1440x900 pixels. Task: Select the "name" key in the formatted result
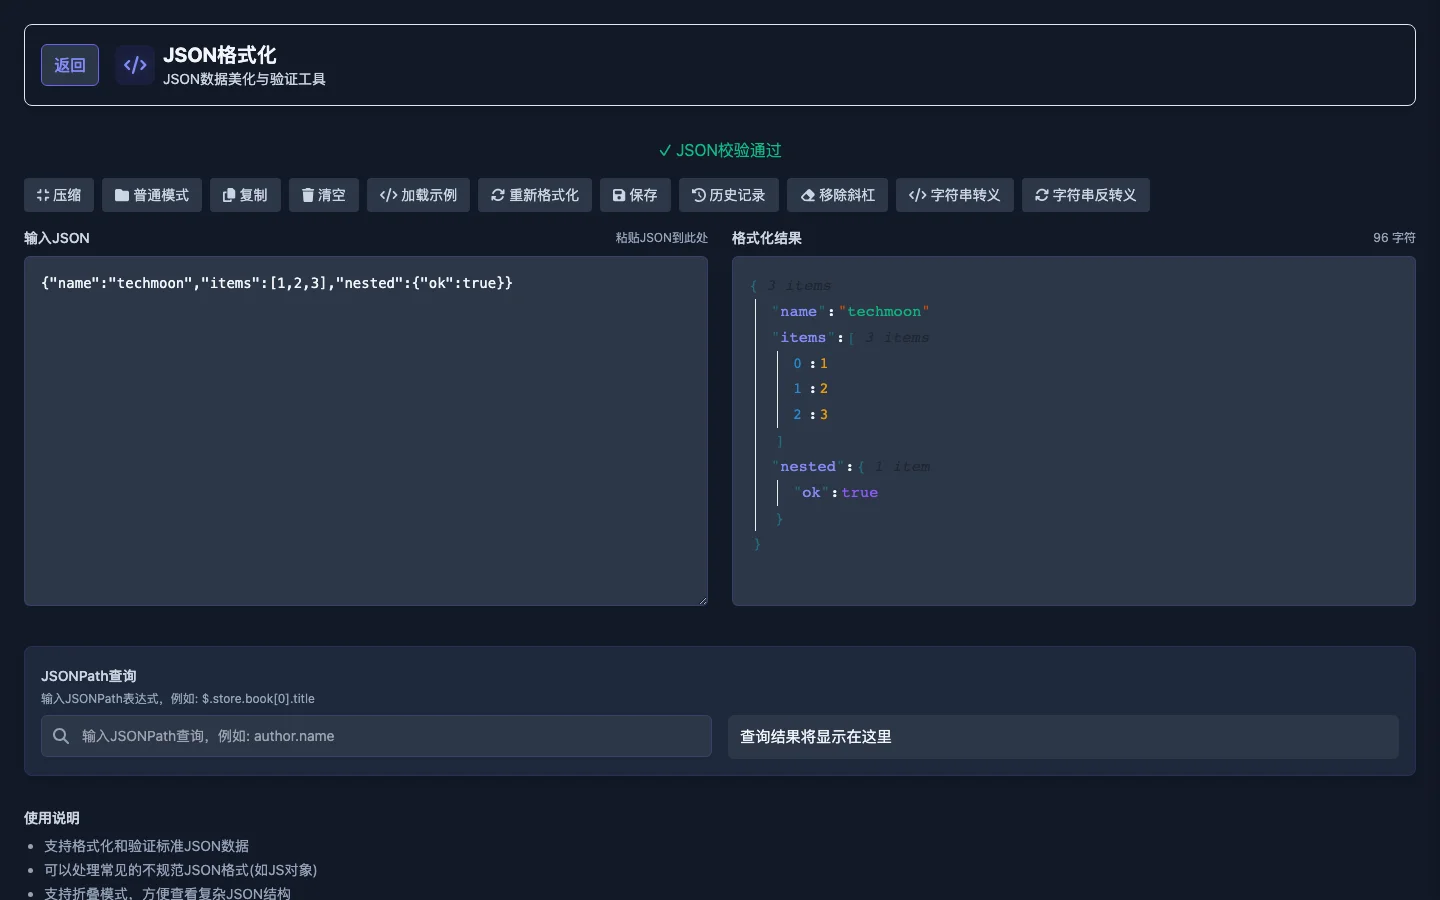(x=798, y=312)
